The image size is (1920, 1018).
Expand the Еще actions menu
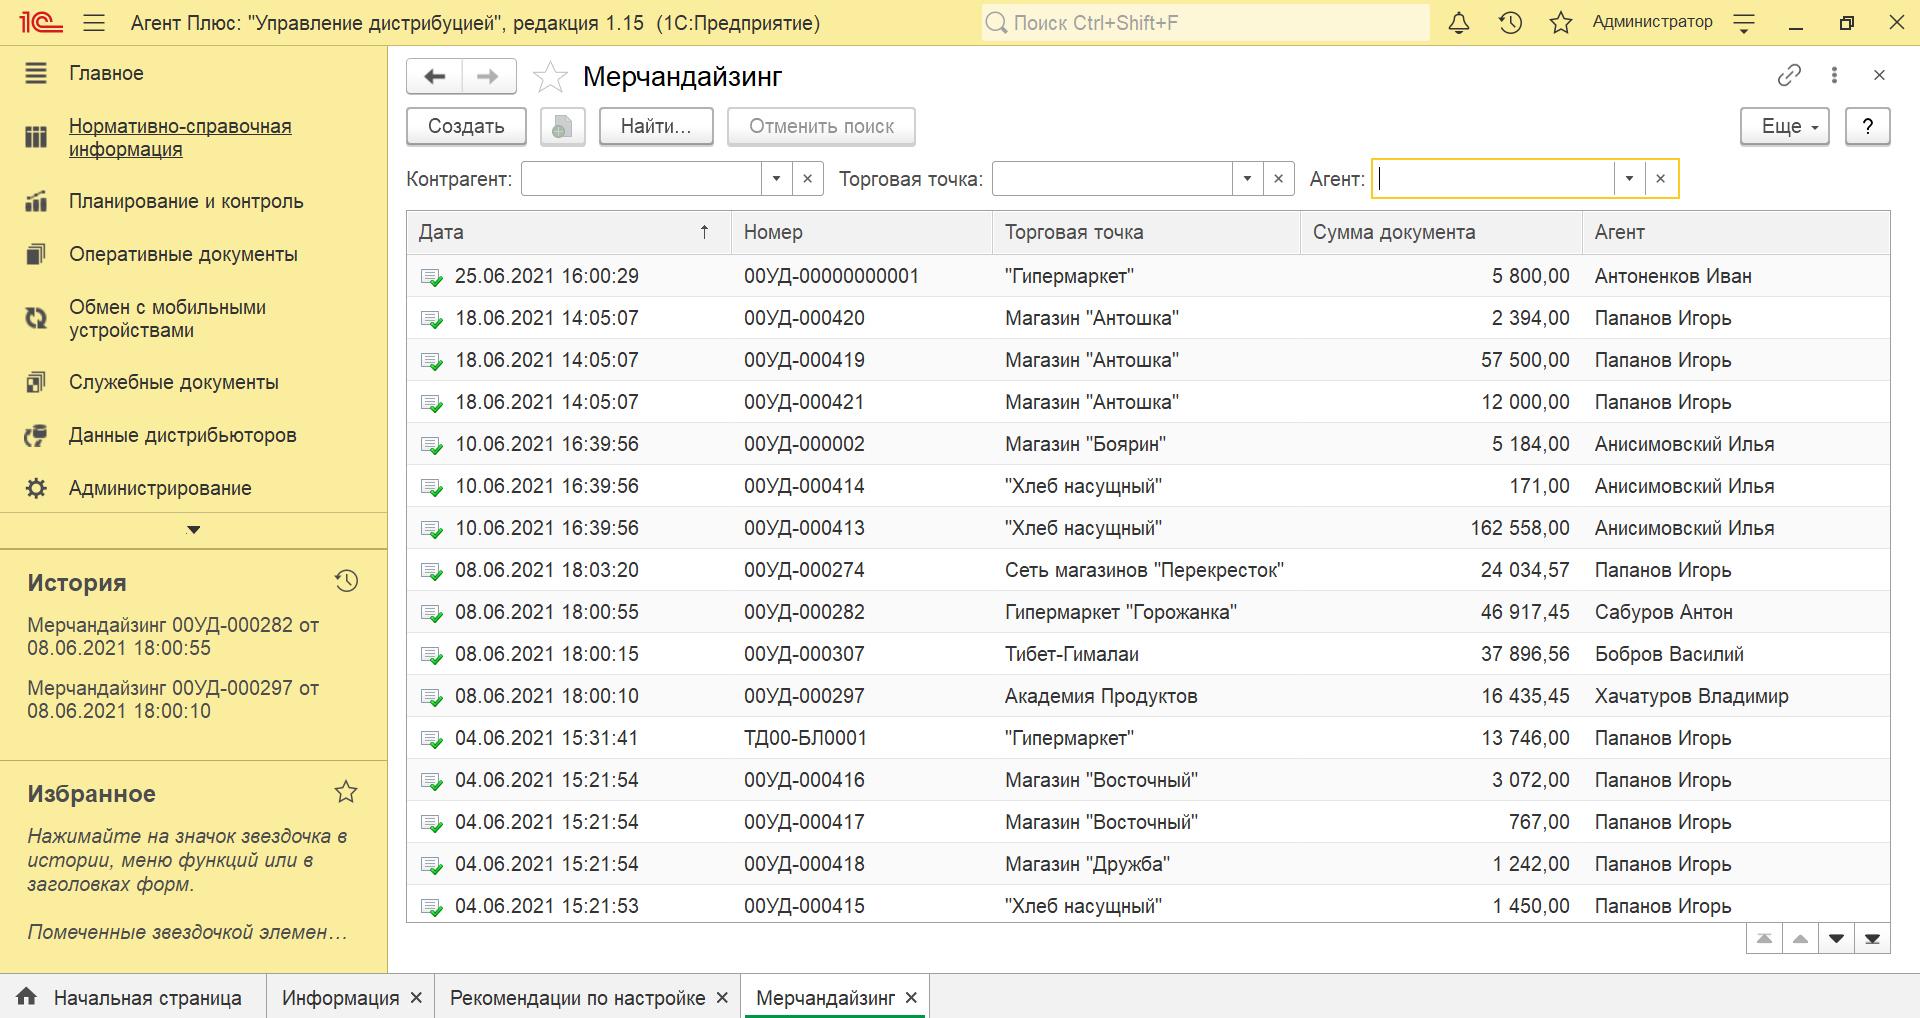(x=1785, y=127)
